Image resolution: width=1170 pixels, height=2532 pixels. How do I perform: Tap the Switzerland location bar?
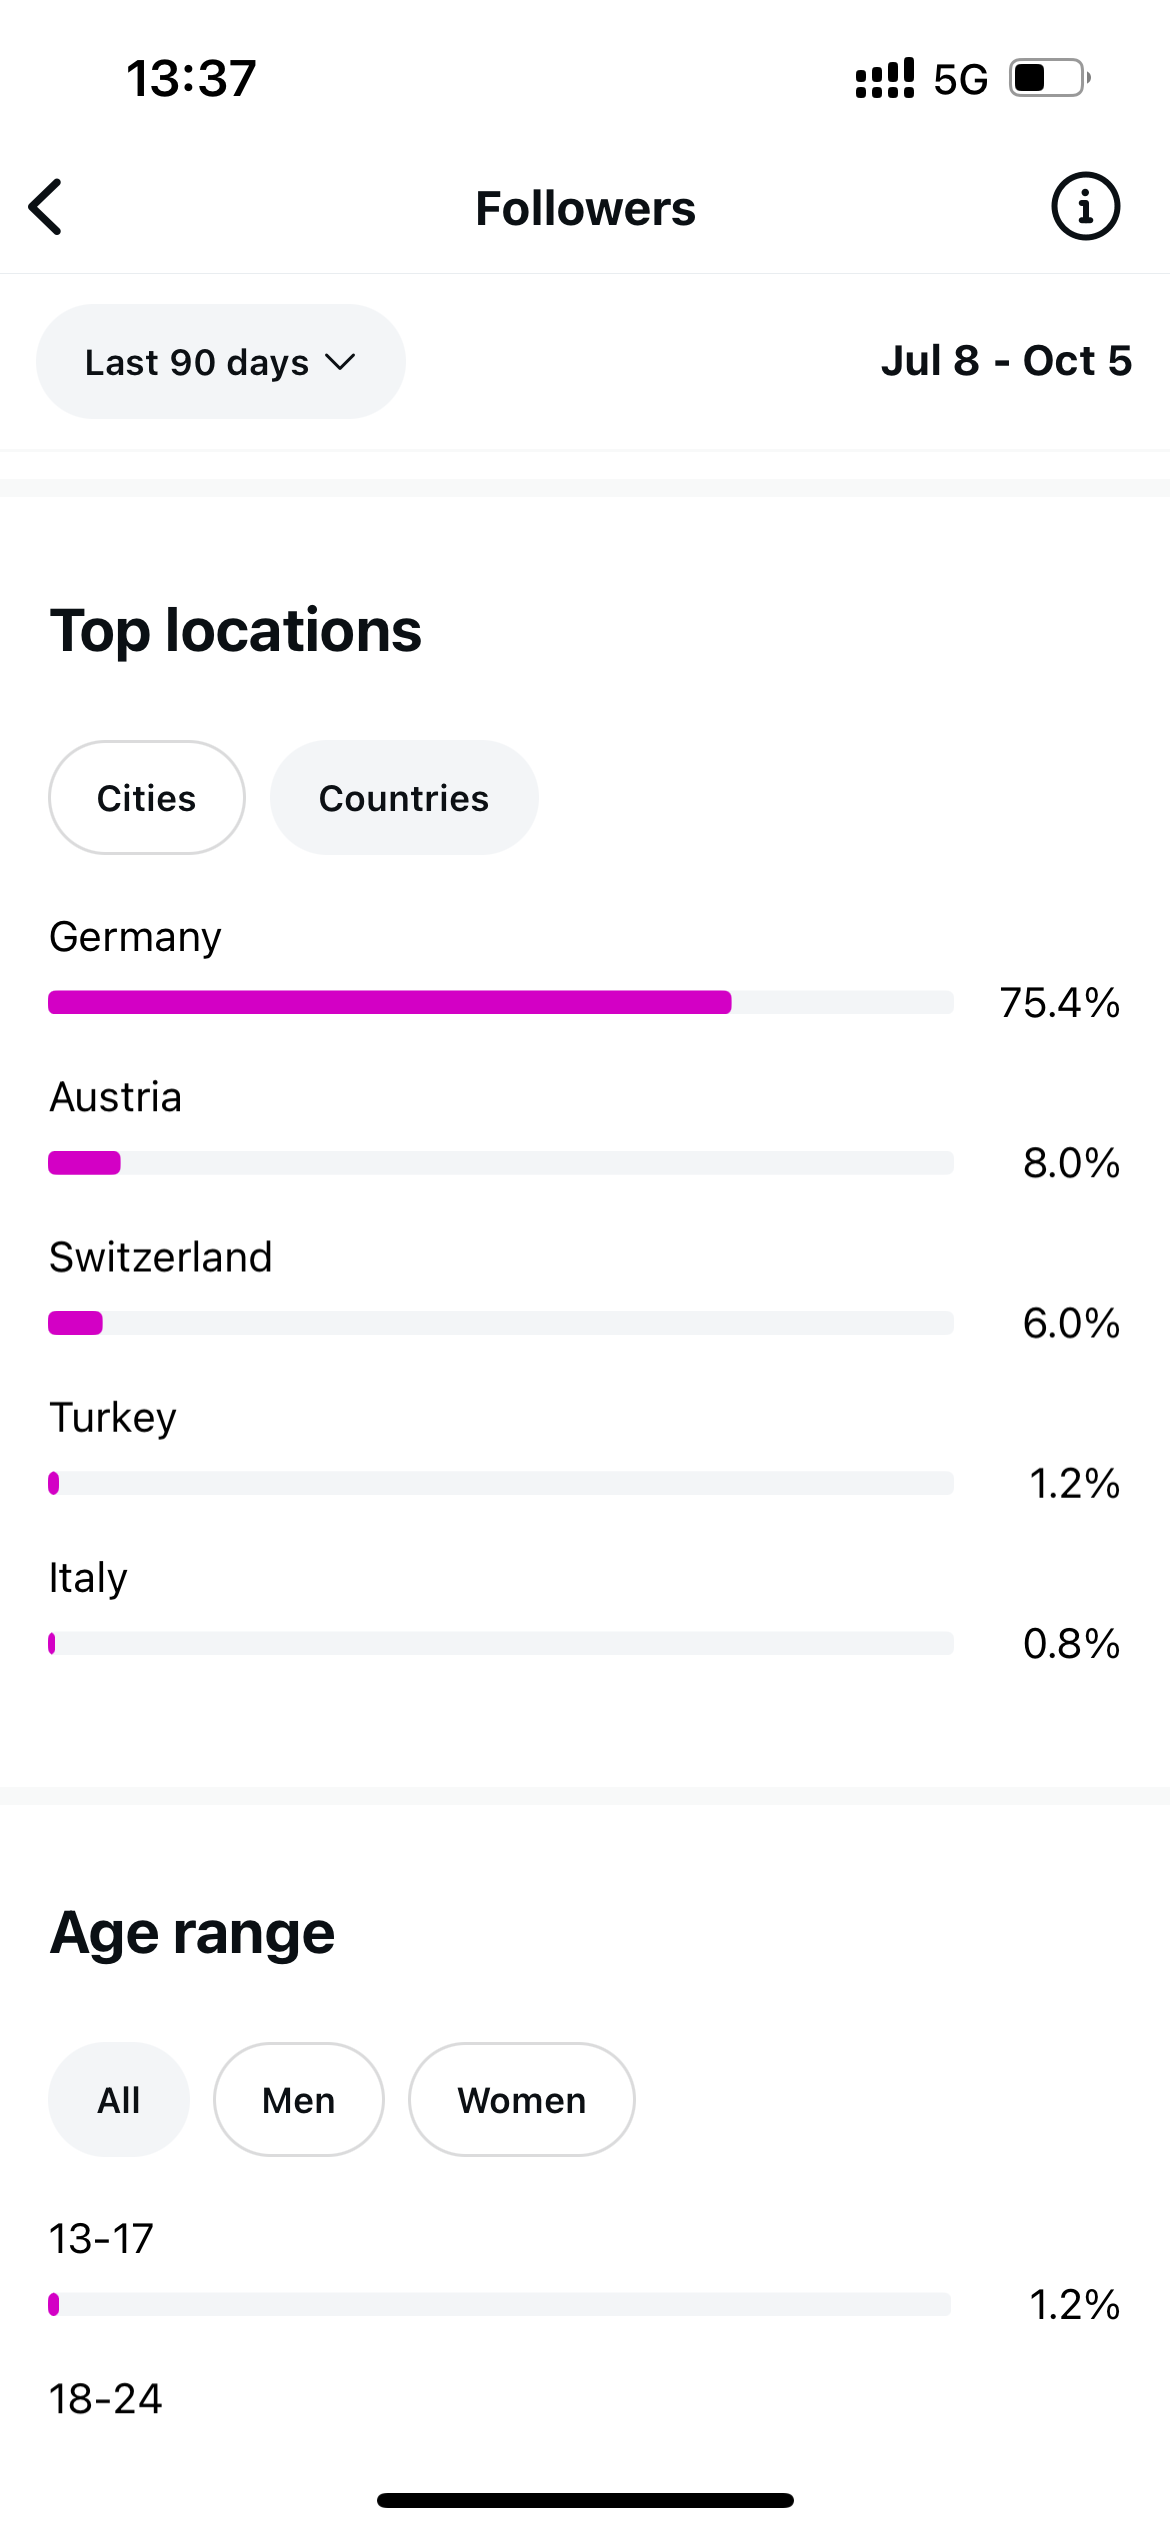pyautogui.click(x=500, y=1322)
